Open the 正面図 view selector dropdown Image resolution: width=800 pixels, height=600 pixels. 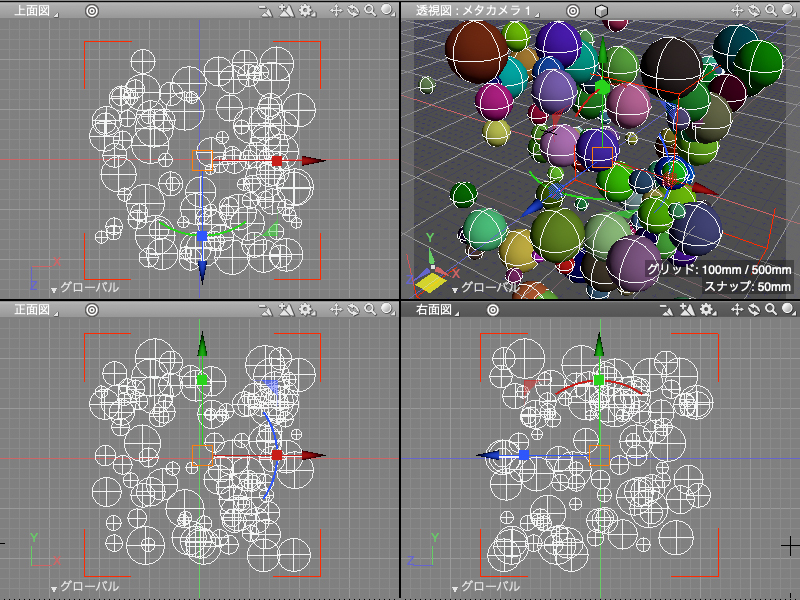[x=35, y=310]
